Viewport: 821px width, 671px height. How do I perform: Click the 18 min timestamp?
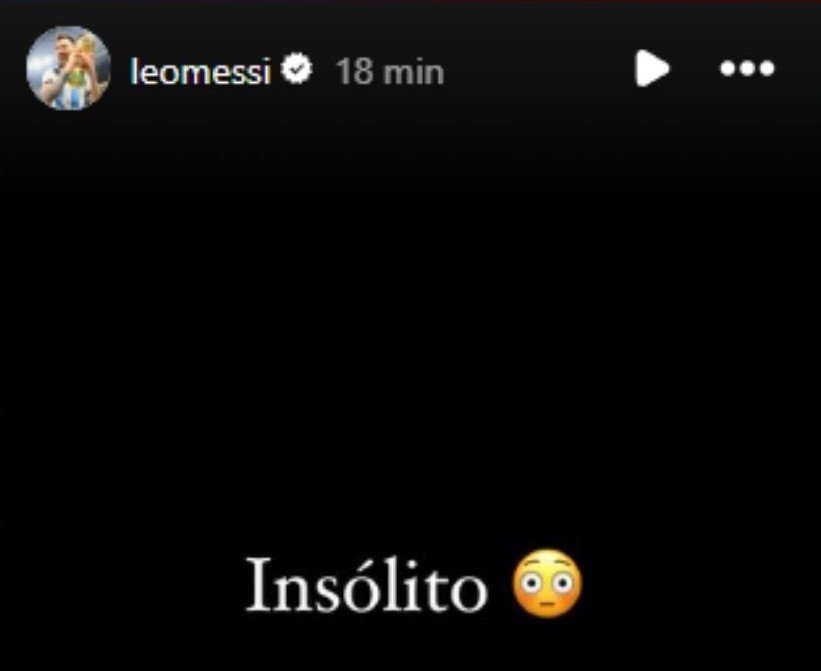[x=390, y=72]
